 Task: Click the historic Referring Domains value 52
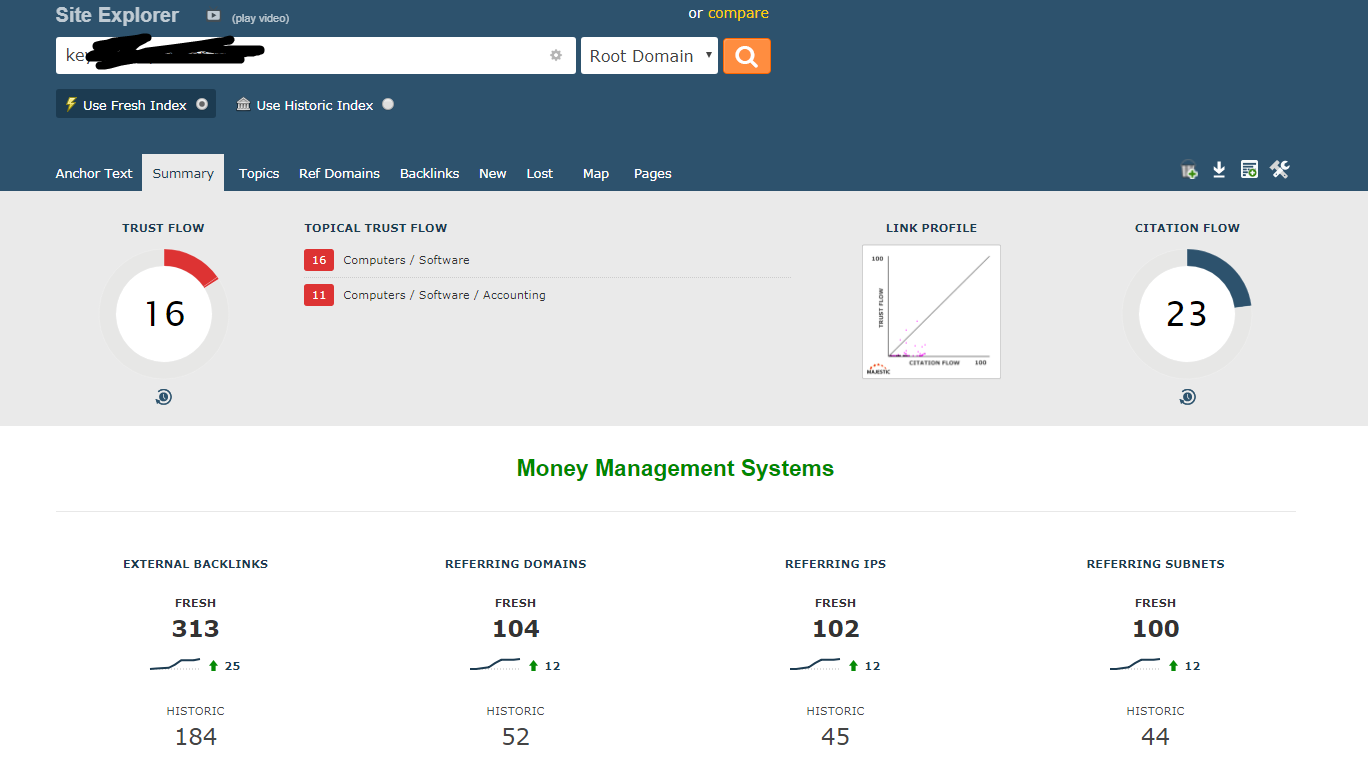click(x=516, y=737)
